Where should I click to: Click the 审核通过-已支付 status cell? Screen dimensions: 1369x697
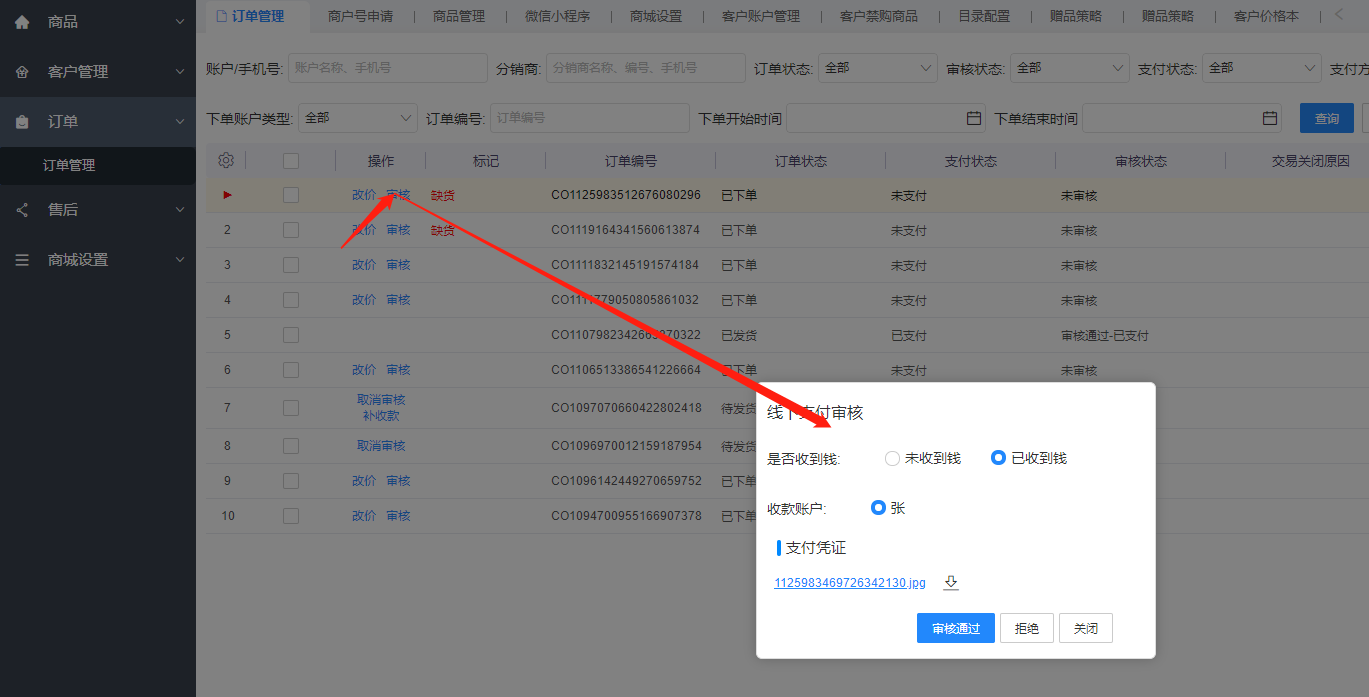(1104, 336)
